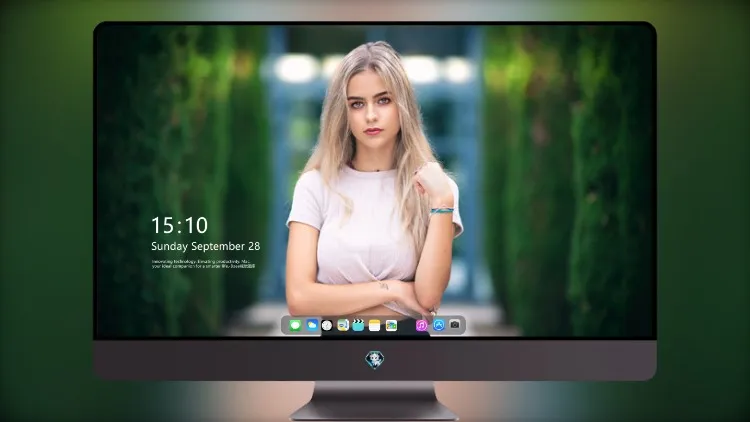This screenshot has width=750, height=422.
Task: Launch the blue App Store icon
Action: coord(439,325)
